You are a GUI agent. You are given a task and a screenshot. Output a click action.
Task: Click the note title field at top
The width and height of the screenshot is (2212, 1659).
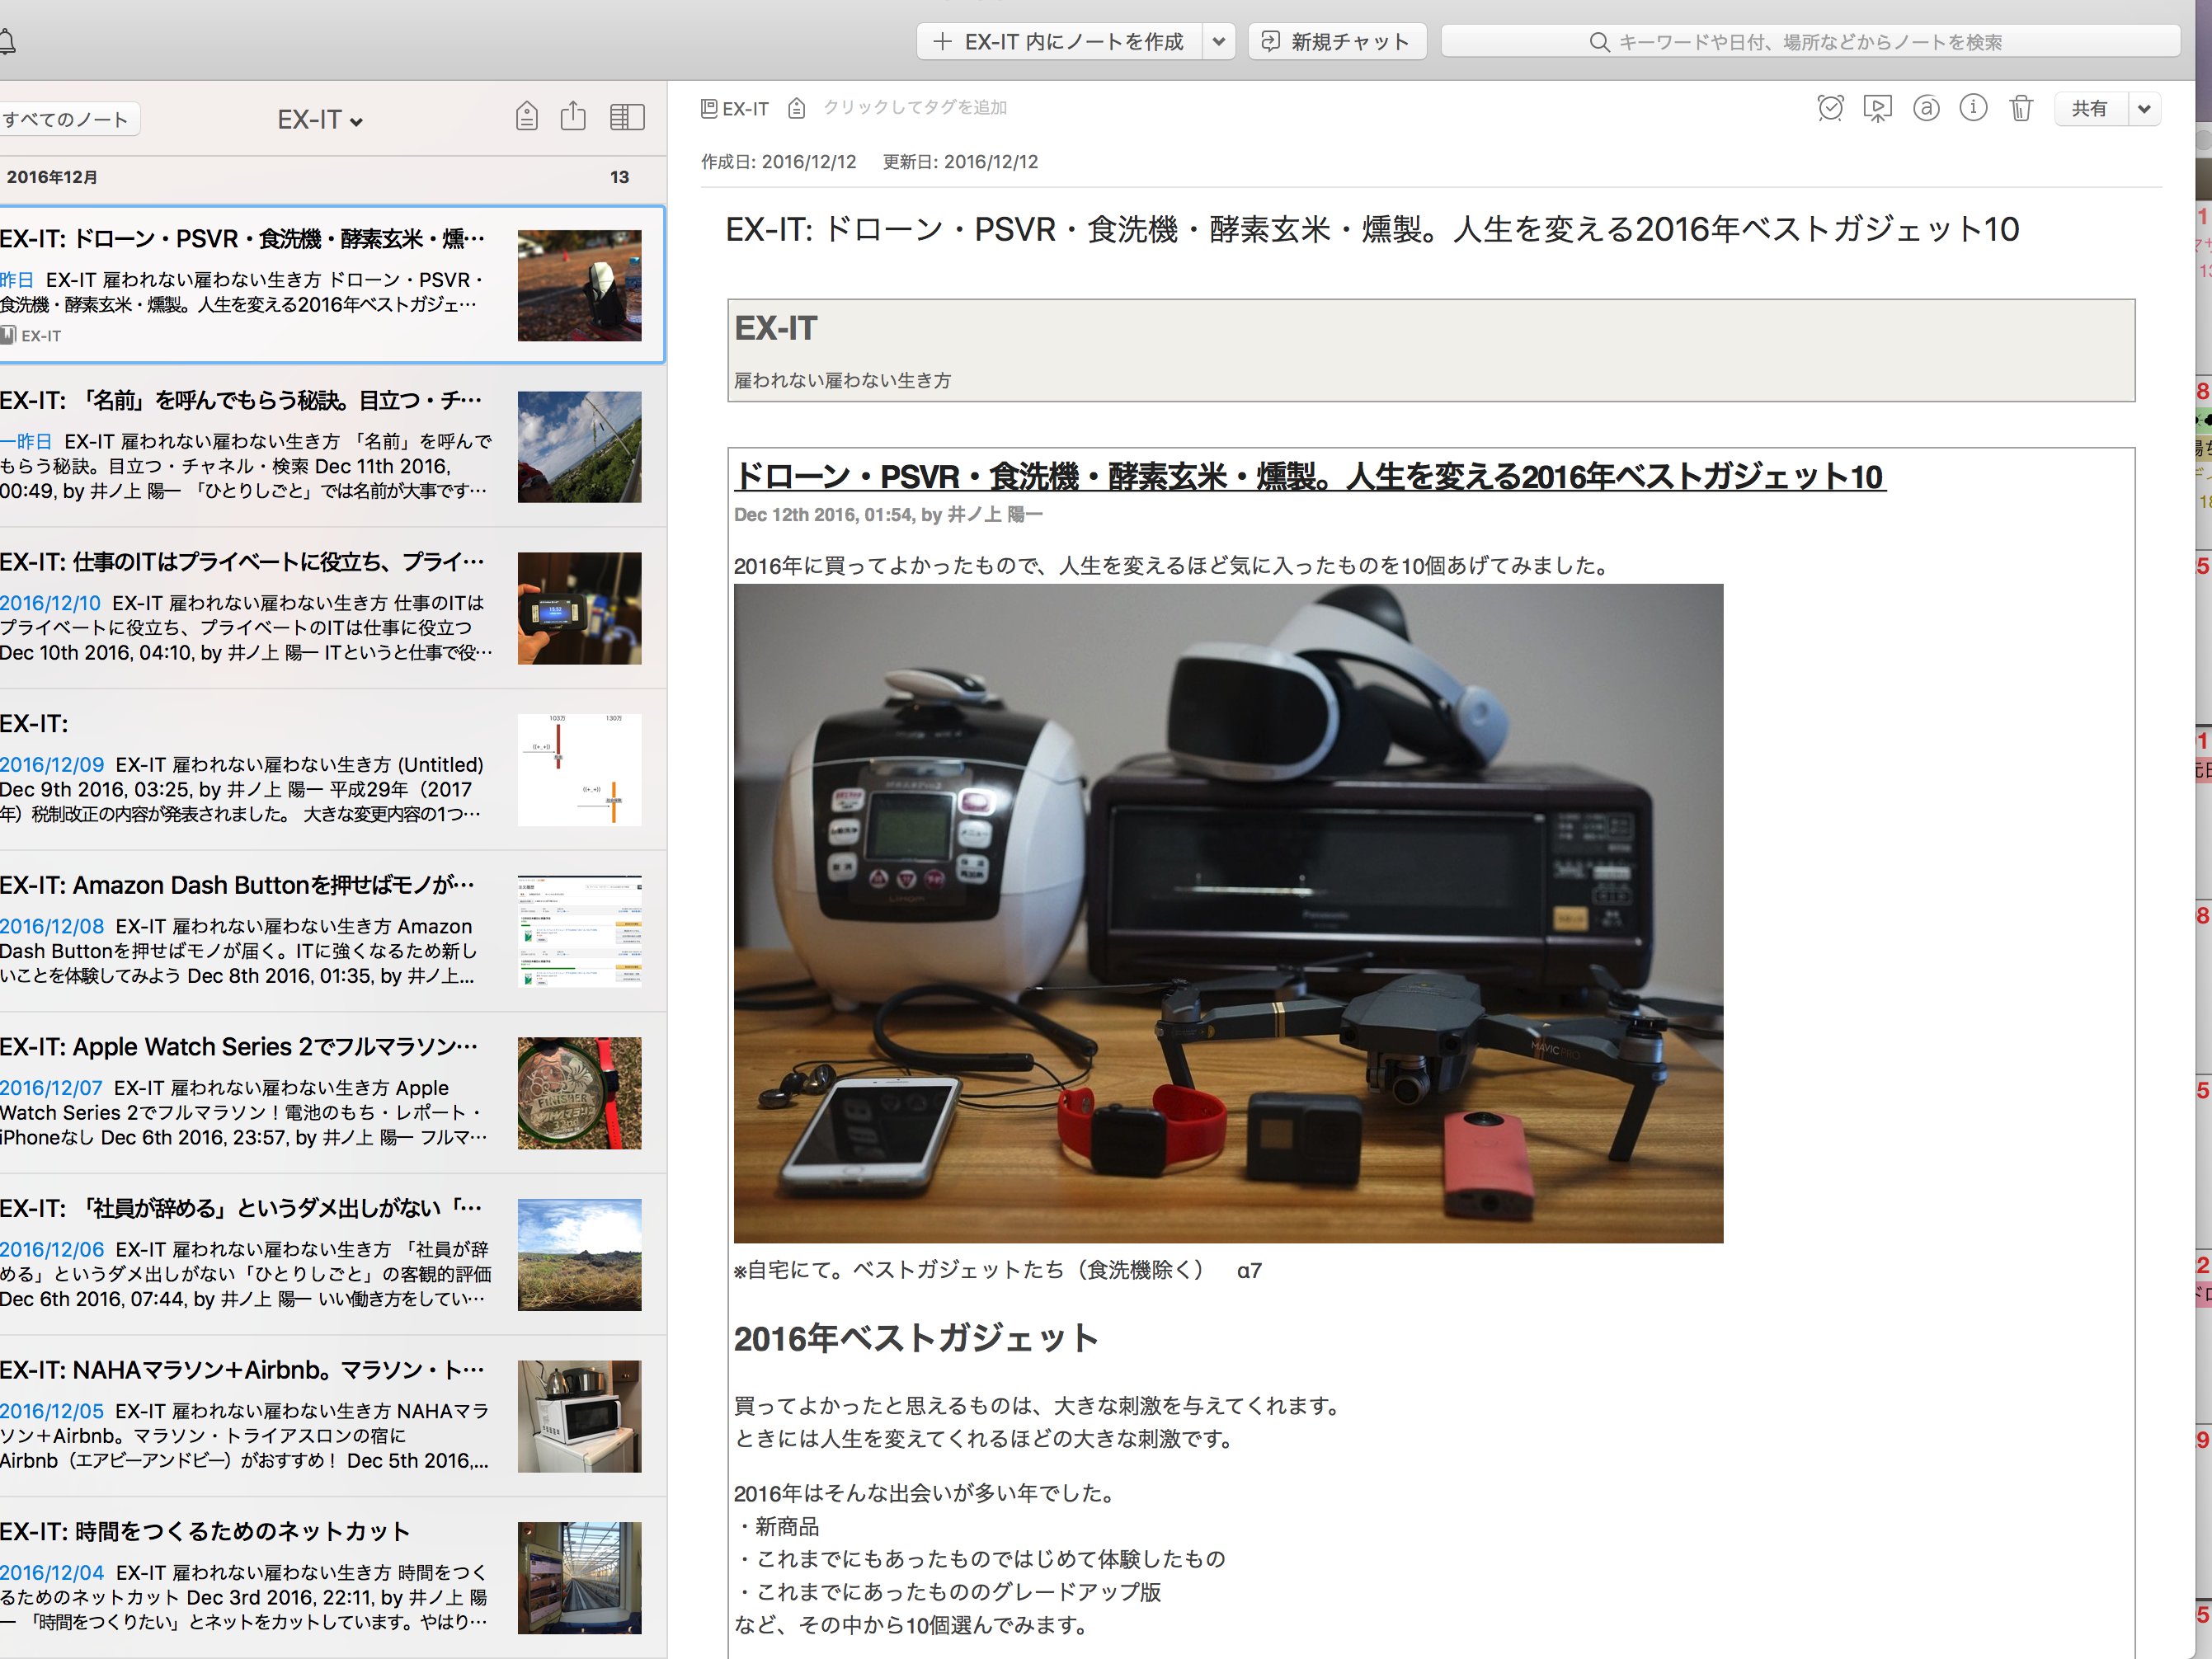1372,229
